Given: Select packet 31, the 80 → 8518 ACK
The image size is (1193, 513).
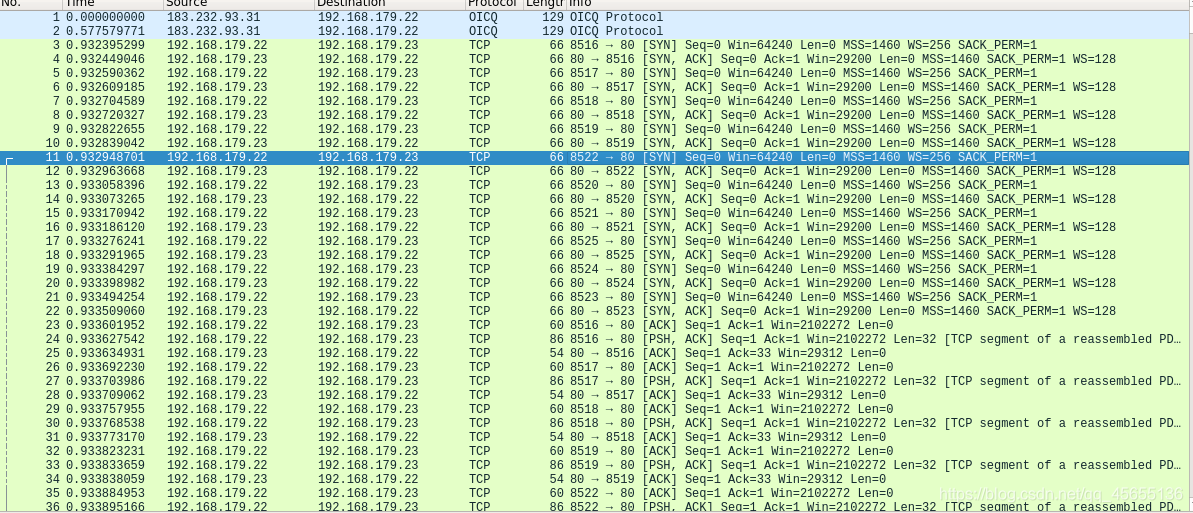Looking at the screenshot, I should pyautogui.click(x=596, y=437).
